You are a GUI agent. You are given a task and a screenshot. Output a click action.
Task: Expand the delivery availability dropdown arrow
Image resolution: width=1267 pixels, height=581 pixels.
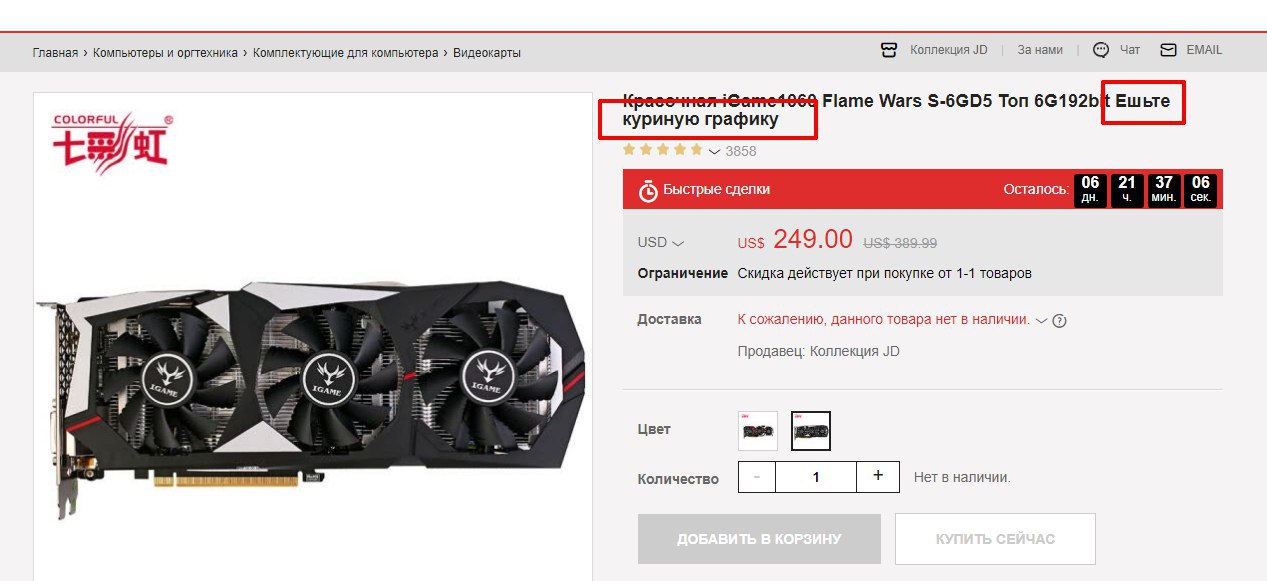pos(1041,321)
